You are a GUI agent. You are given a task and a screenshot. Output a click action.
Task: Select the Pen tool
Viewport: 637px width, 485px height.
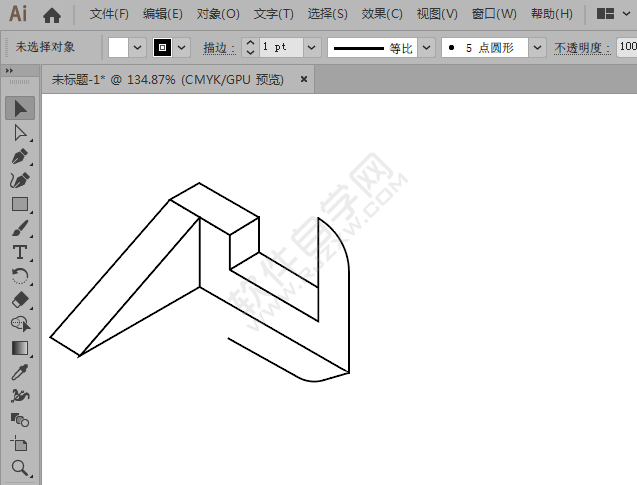[20, 156]
